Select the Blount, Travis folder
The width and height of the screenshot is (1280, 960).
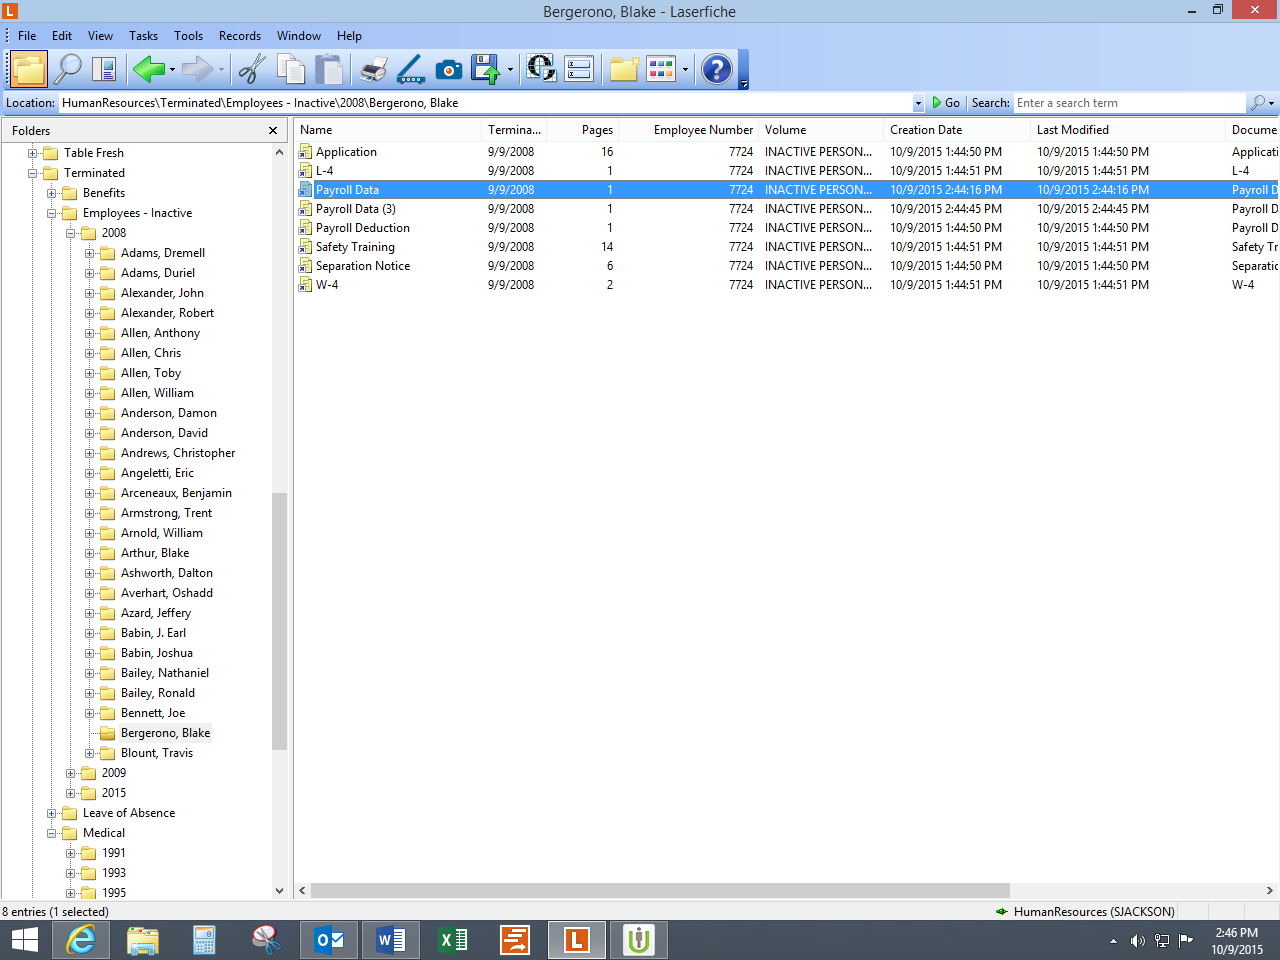pyautogui.click(x=157, y=753)
